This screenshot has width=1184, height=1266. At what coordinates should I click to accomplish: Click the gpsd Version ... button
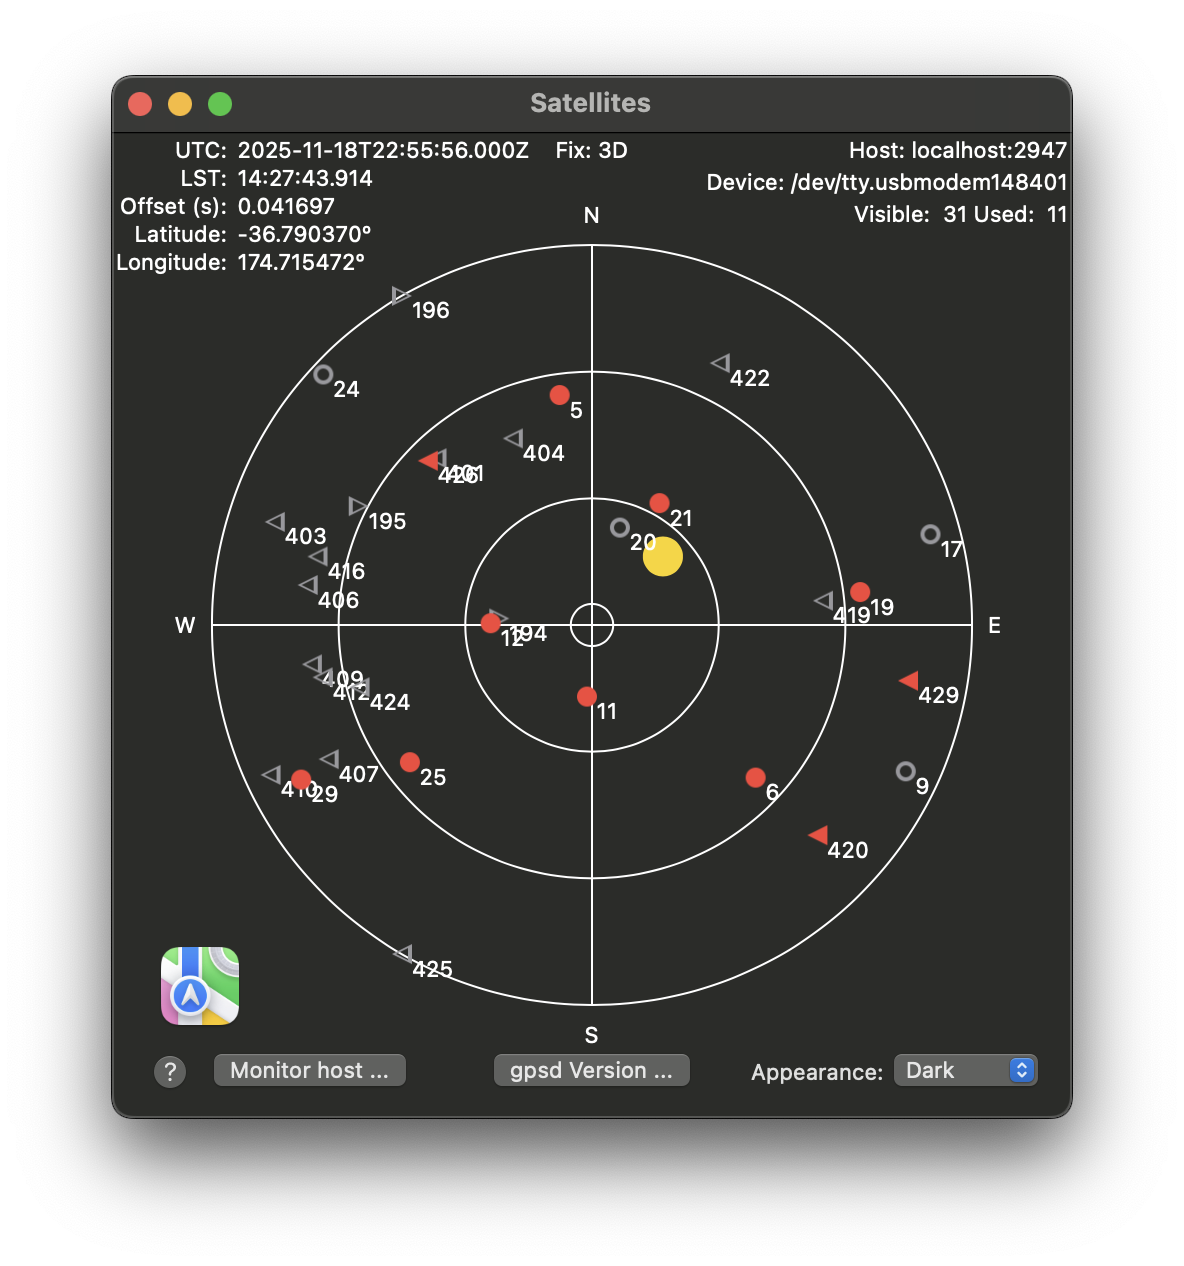[591, 1070]
